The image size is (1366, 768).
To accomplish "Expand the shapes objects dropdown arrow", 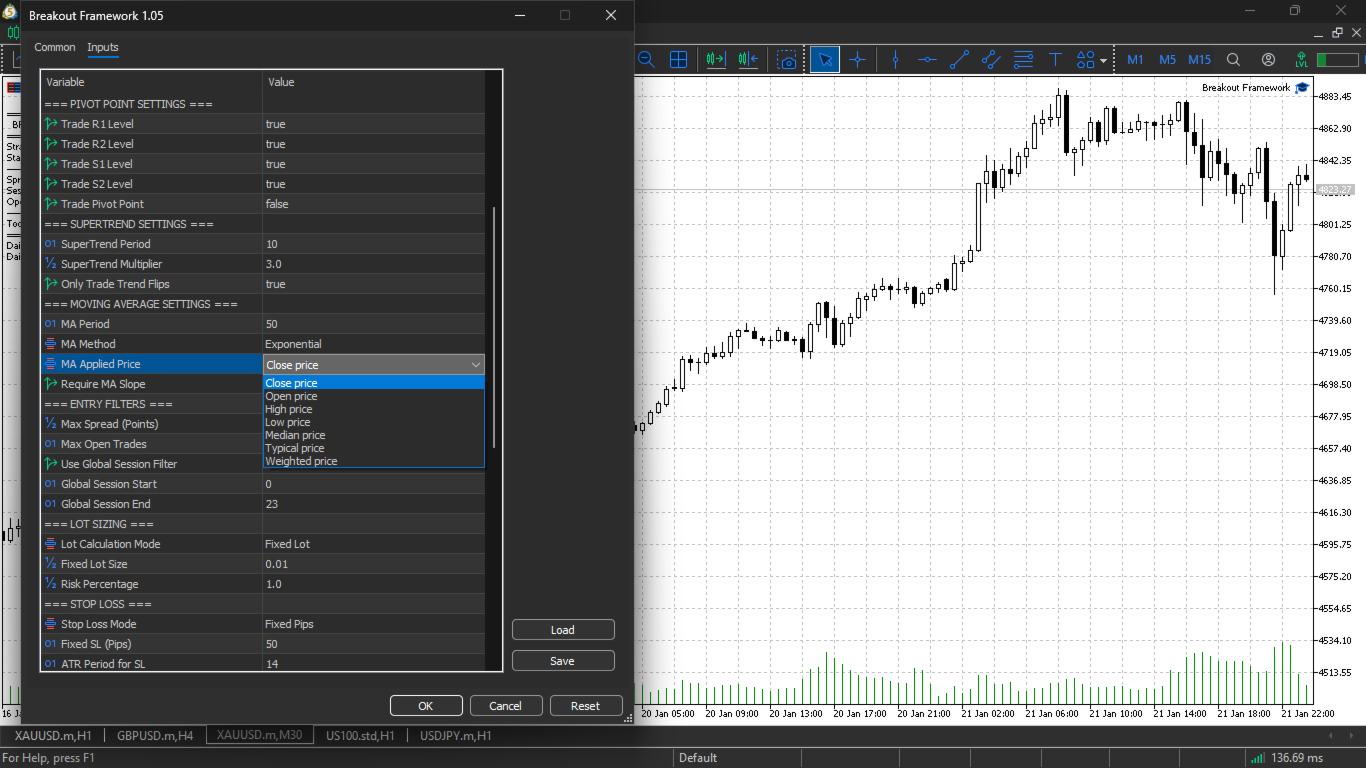I will (x=1104, y=60).
